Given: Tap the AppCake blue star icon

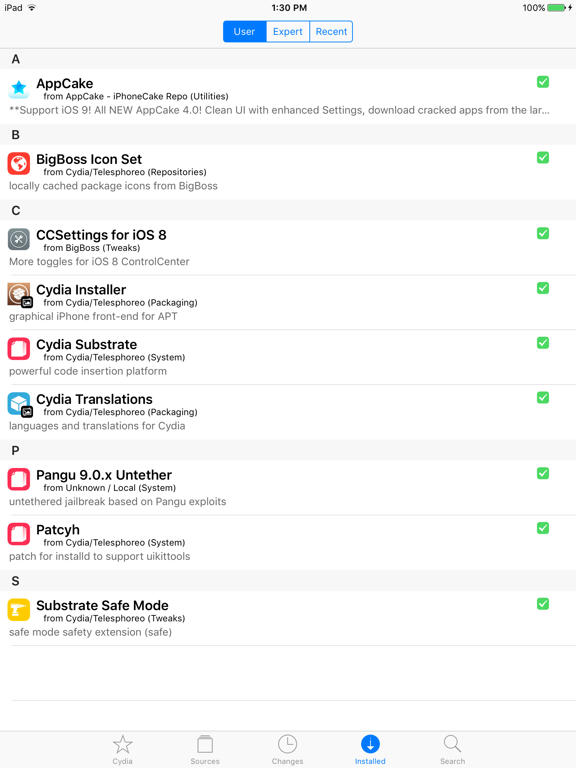Looking at the screenshot, I should (x=19, y=88).
